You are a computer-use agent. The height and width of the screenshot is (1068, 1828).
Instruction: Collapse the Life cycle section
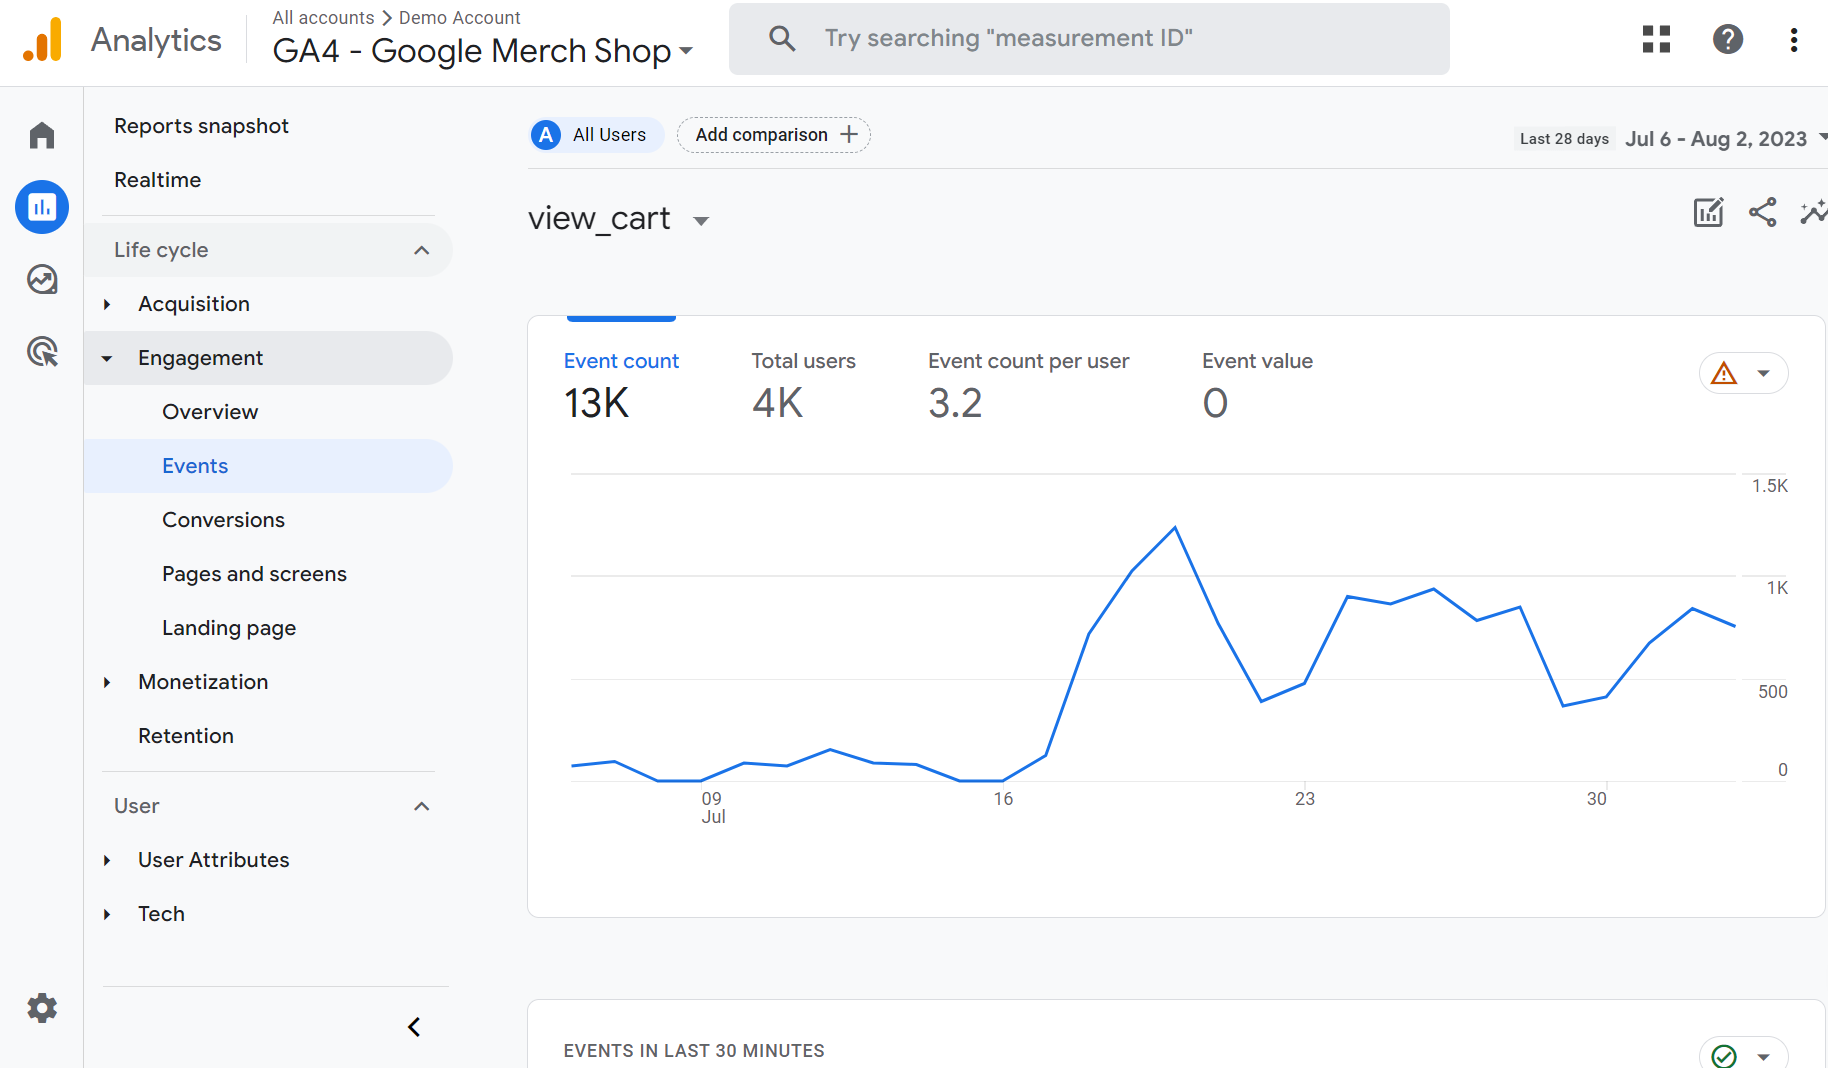422,250
